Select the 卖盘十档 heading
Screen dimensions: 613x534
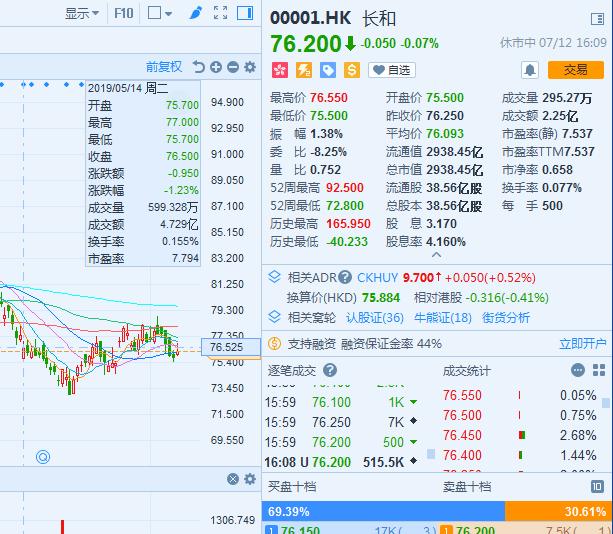[467, 487]
